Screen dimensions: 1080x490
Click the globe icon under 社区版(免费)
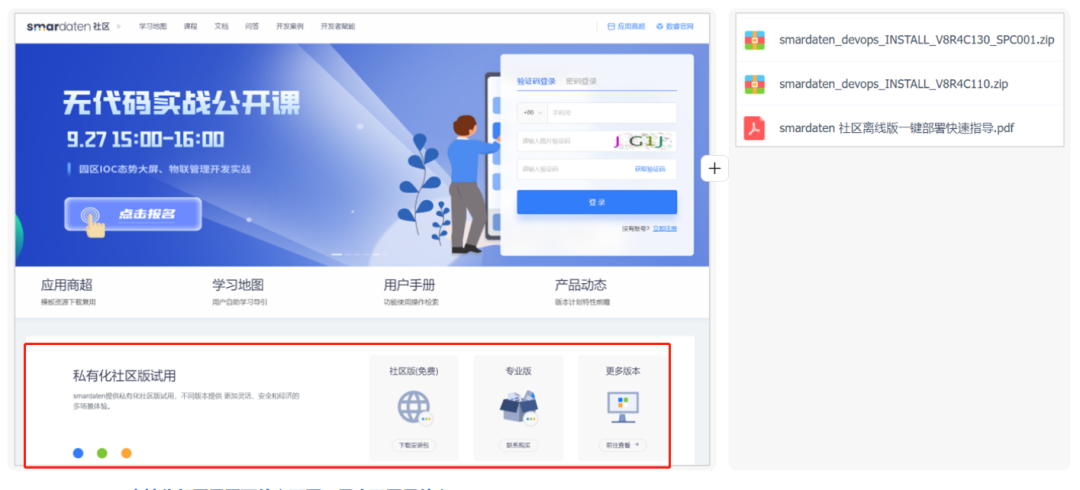[414, 407]
